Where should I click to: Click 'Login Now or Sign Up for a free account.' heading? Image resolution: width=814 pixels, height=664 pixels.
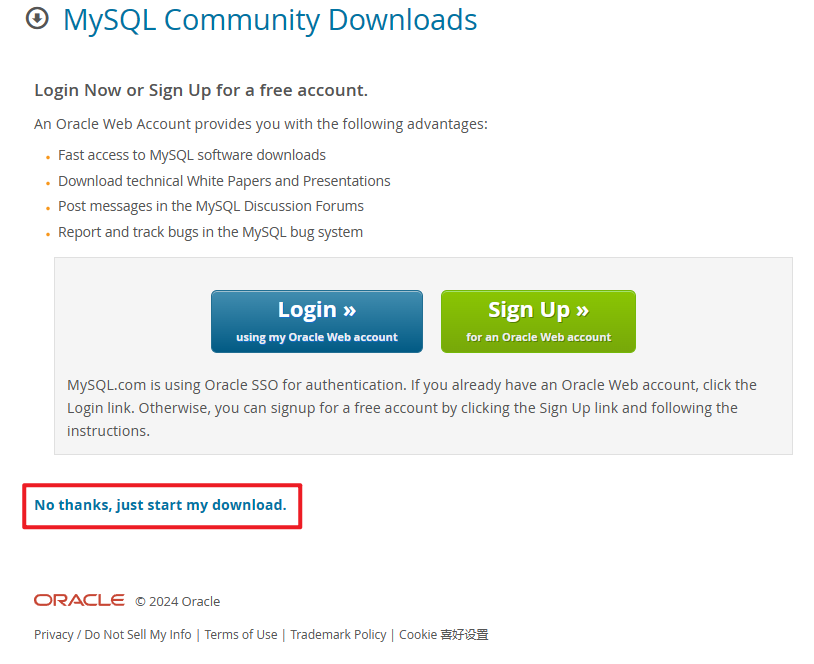[x=201, y=90]
